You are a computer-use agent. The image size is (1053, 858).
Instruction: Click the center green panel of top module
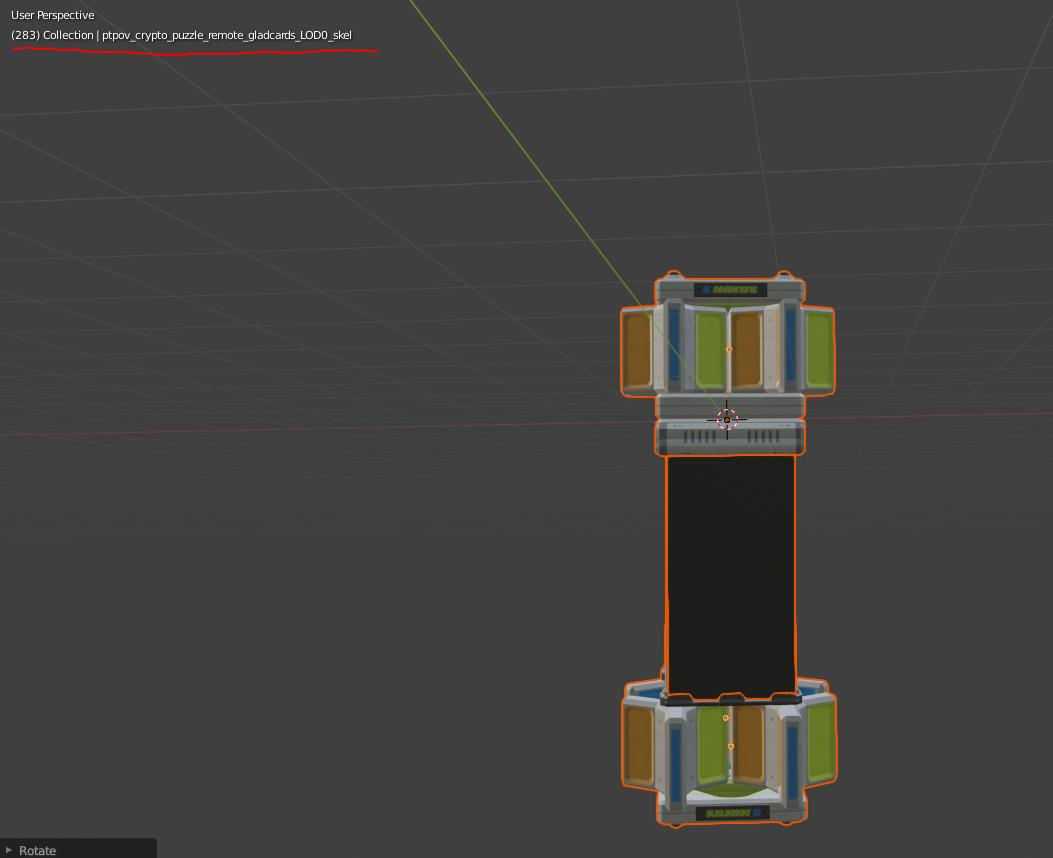(x=710, y=350)
